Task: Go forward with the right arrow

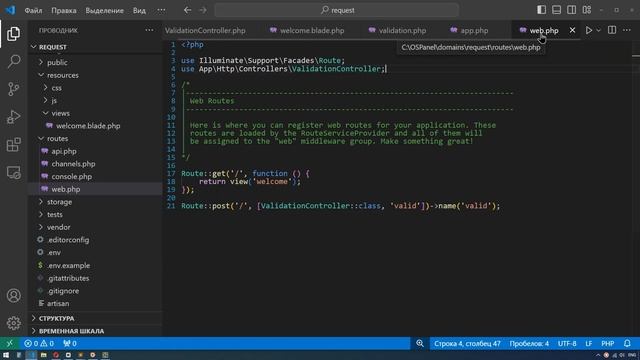Action: [203, 10]
